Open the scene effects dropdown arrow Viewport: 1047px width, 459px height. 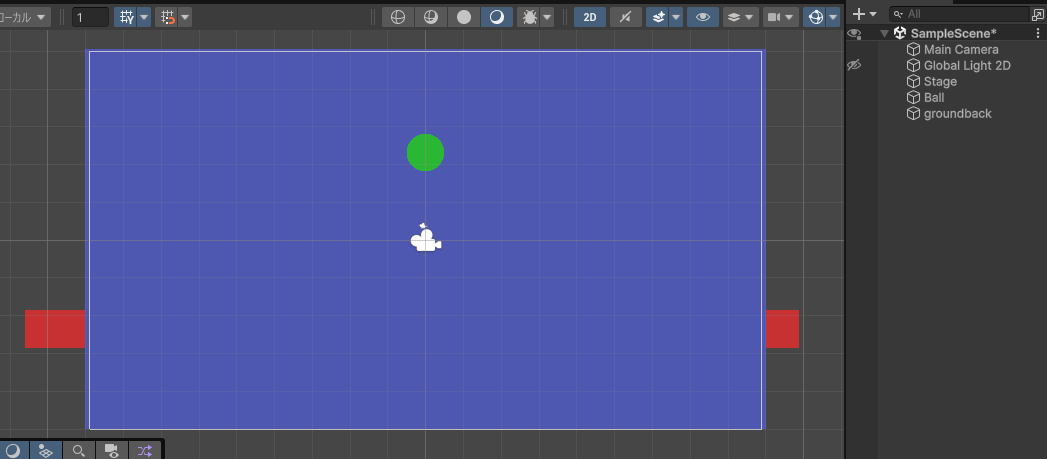(x=676, y=17)
